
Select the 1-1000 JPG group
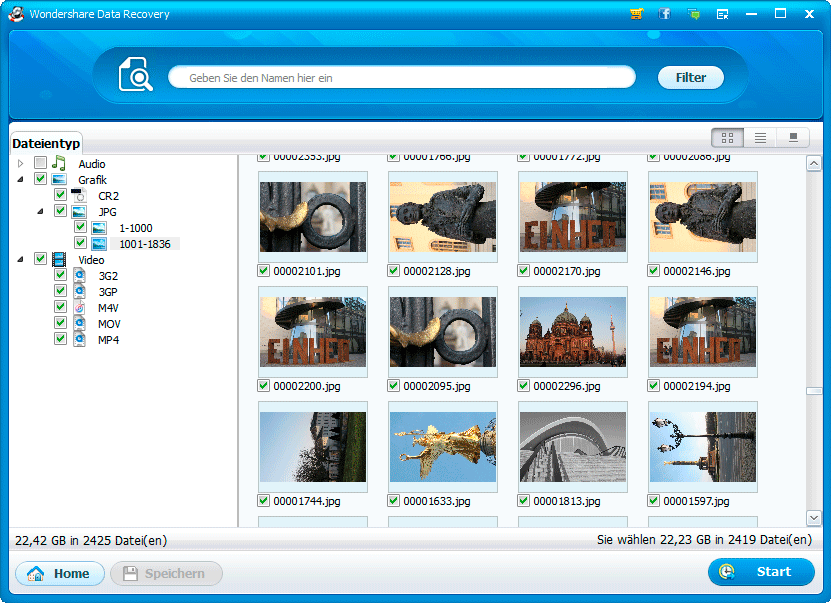(135, 228)
